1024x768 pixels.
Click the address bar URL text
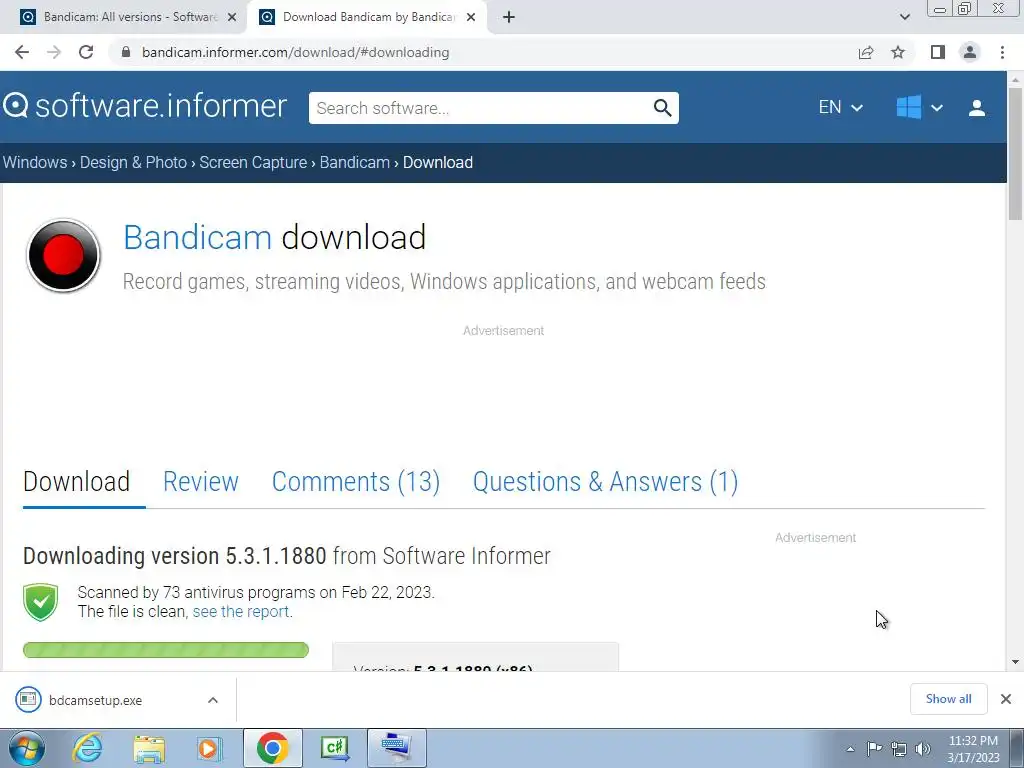pyautogui.click(x=295, y=52)
